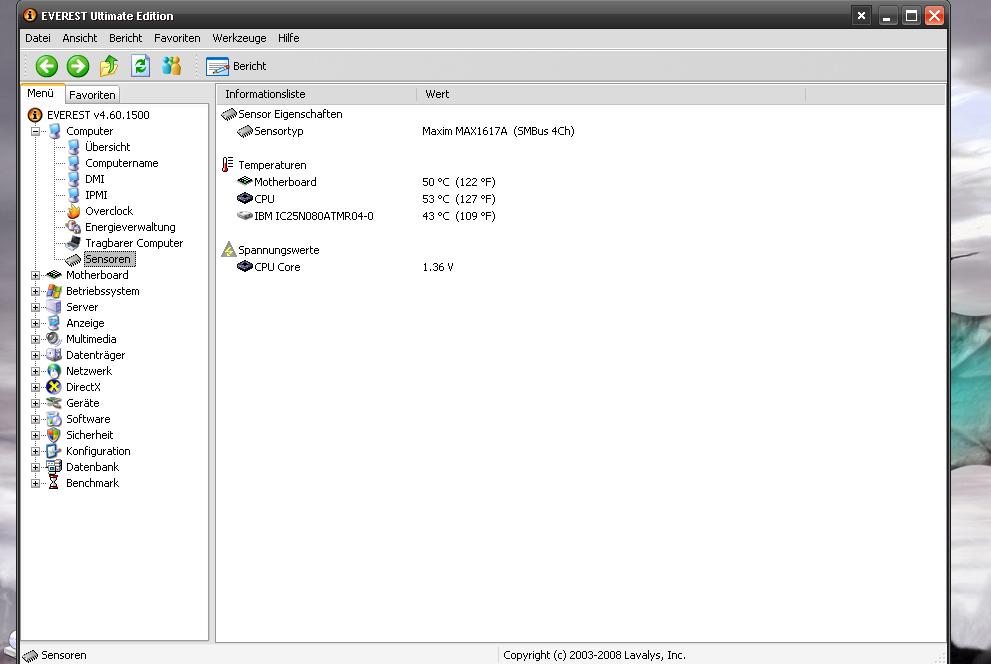Viewport: 991px width, 664px height.
Task: Open the Bericht report button
Action: [236, 66]
